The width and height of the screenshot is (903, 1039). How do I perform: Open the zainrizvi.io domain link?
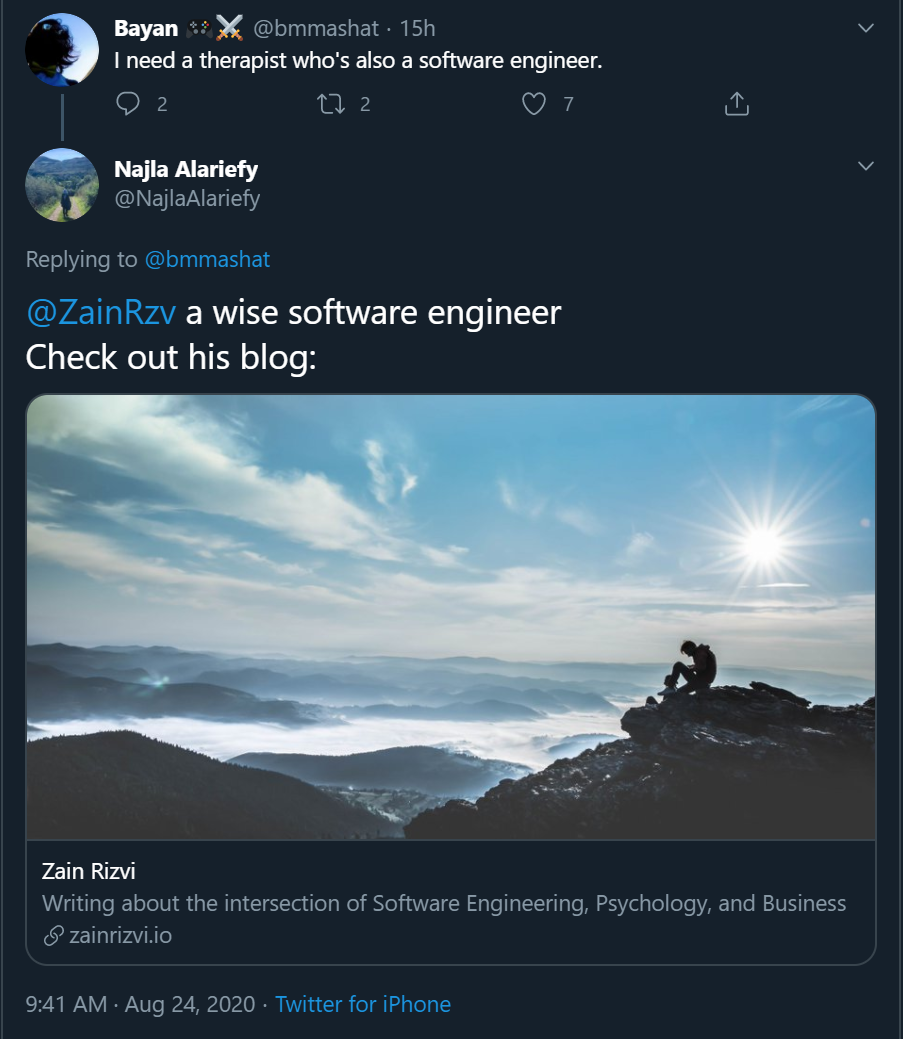coord(121,936)
